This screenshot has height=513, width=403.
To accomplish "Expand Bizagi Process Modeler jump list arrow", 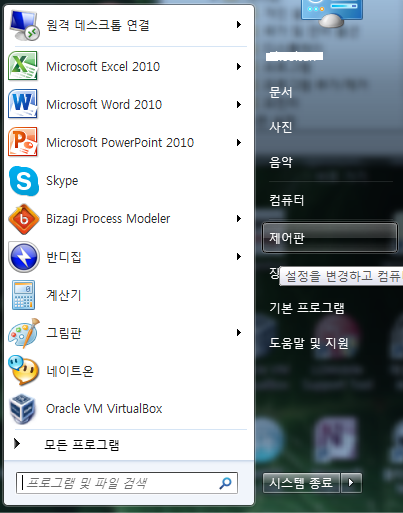I will click(x=239, y=219).
